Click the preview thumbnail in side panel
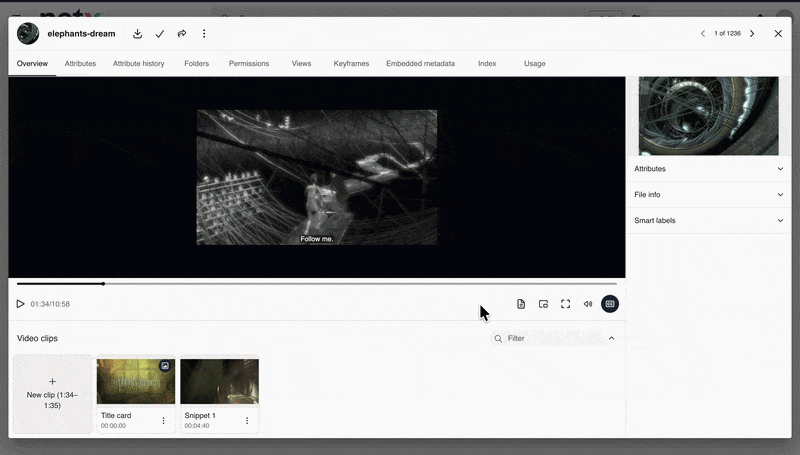The width and height of the screenshot is (800, 455). (x=709, y=116)
